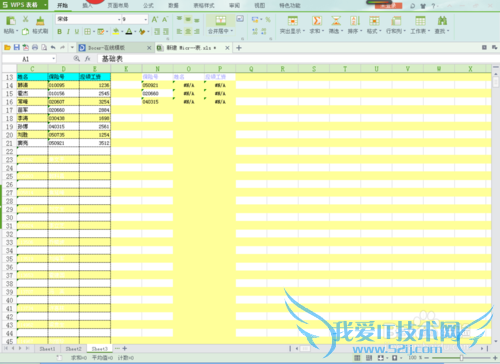This screenshot has width=500, height=364.
Task: Open the fill color dropdown arrow
Action: click(x=122, y=32)
